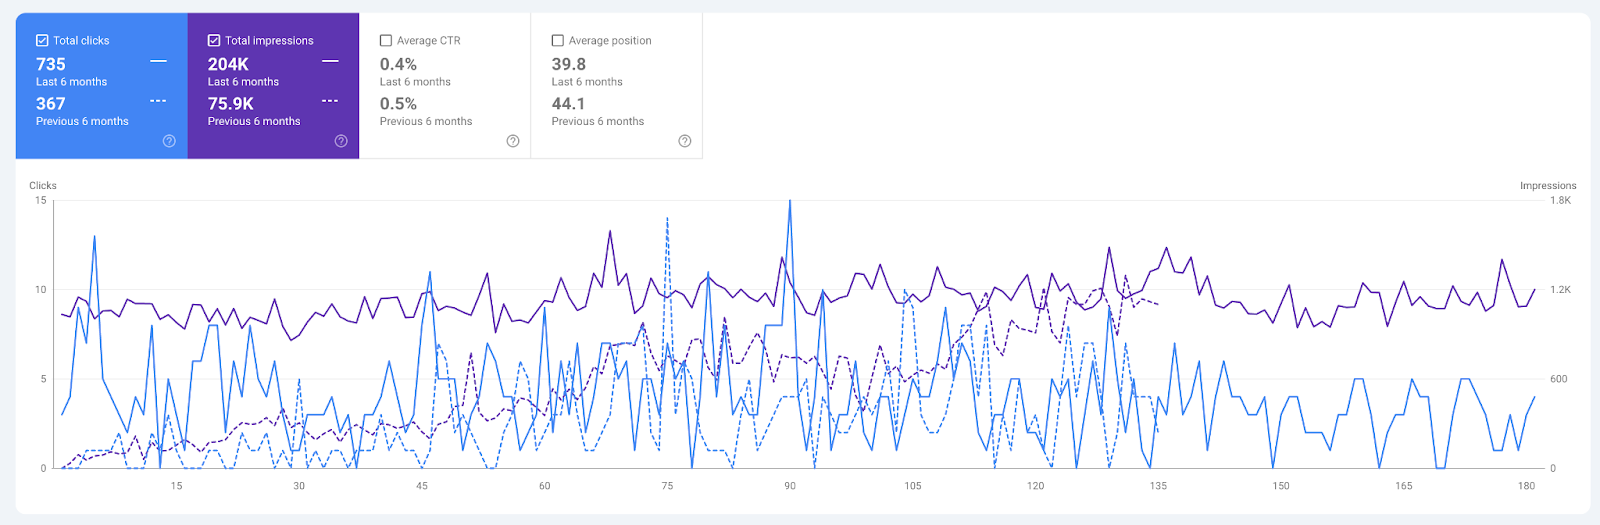Viewport: 1600px width, 525px height.
Task: Click help icon on Average CTR card
Action: [x=513, y=141]
